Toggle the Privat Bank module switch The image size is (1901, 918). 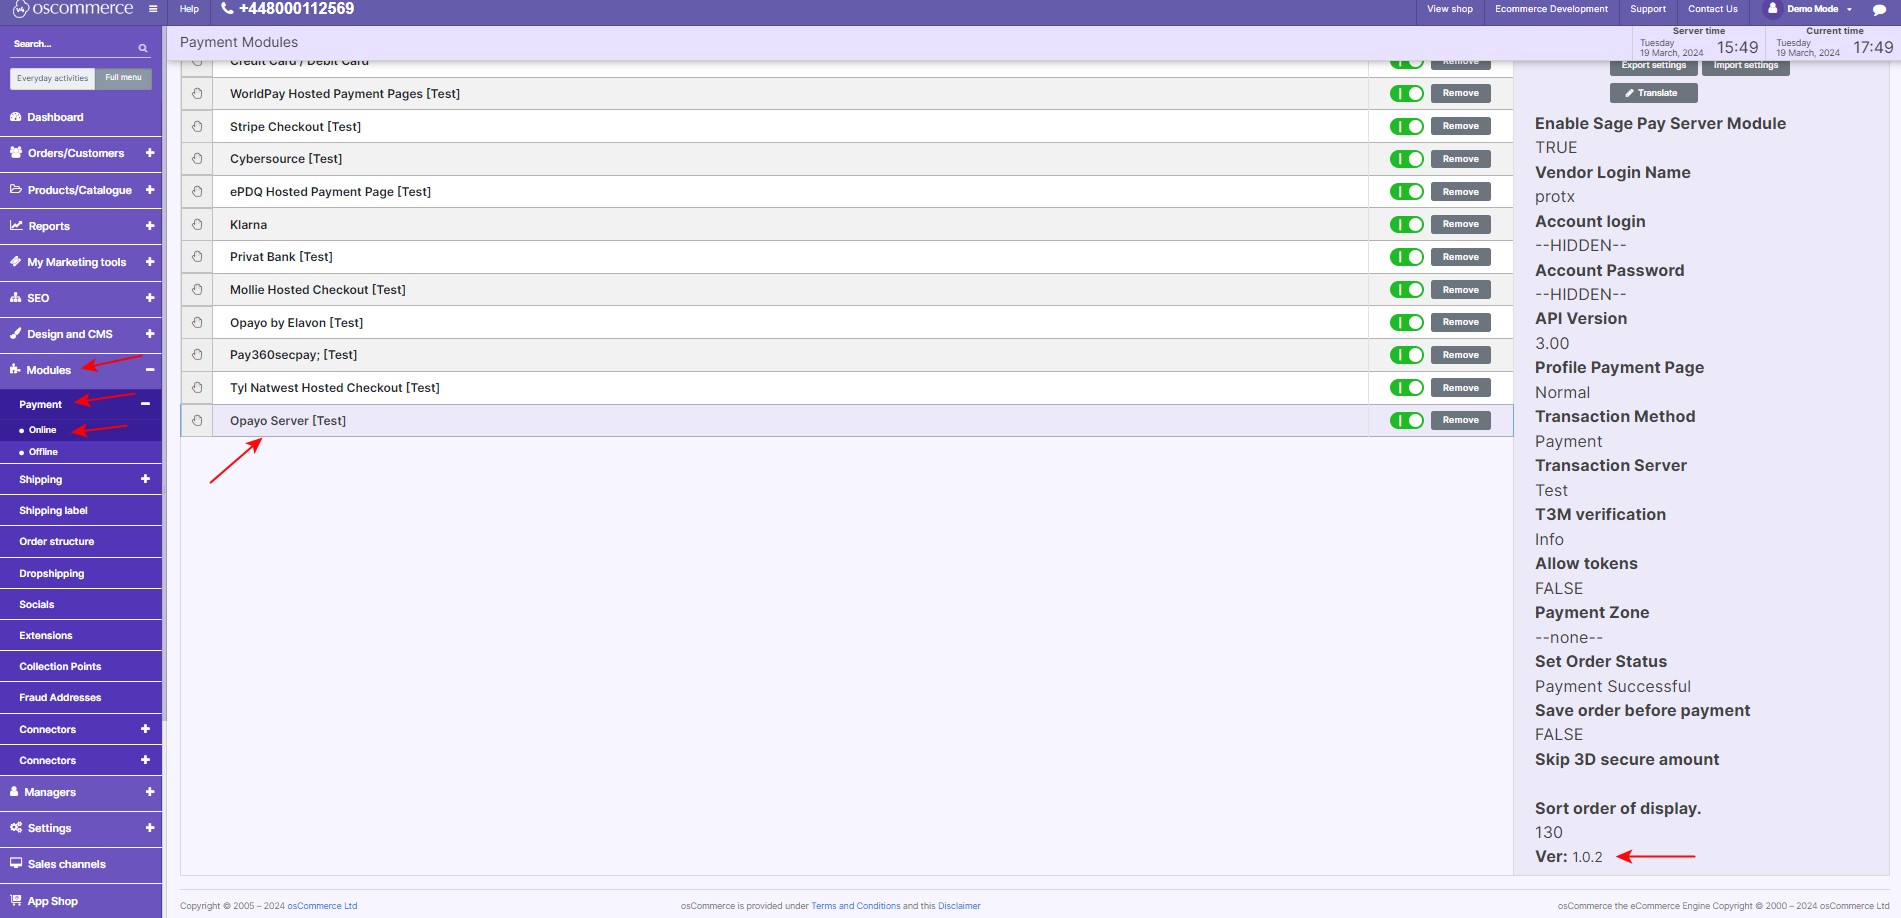click(1406, 257)
